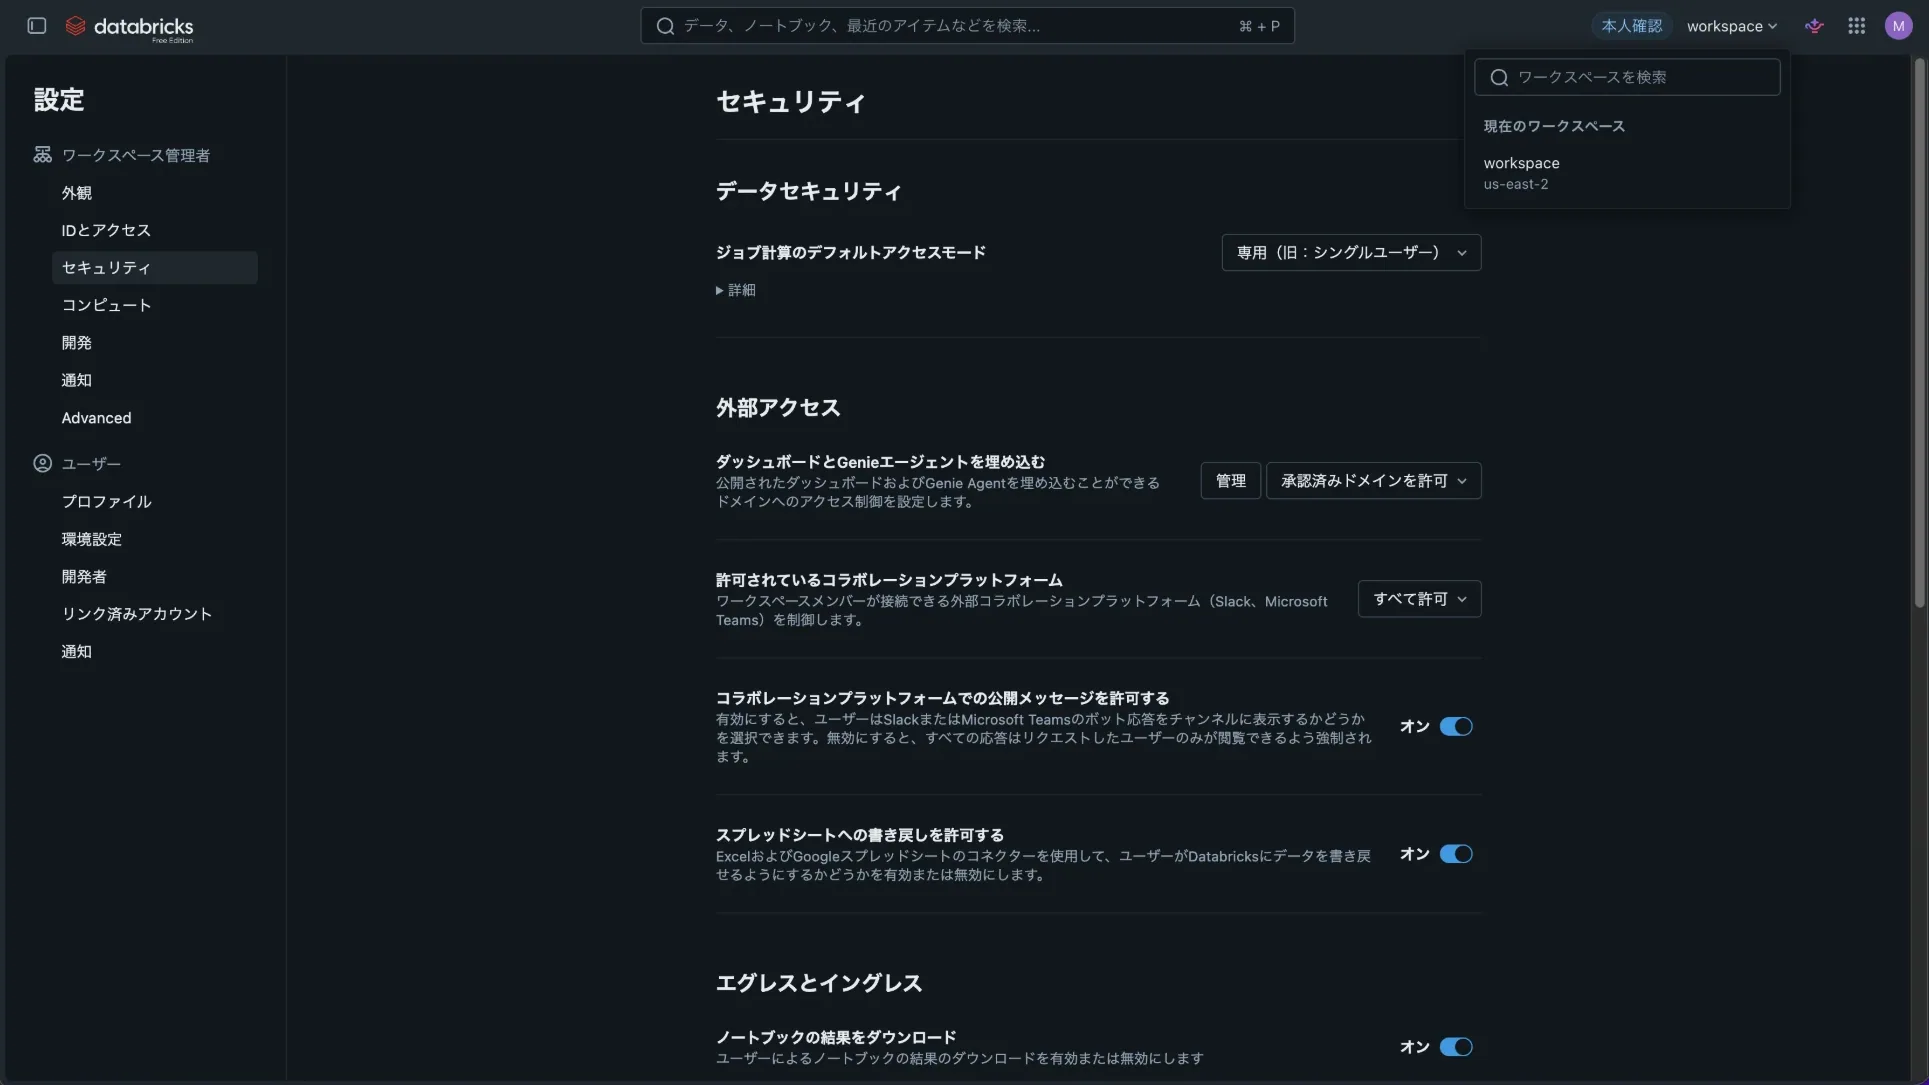Open the user avatar M menu
This screenshot has height=1085, width=1929.
click(1898, 26)
